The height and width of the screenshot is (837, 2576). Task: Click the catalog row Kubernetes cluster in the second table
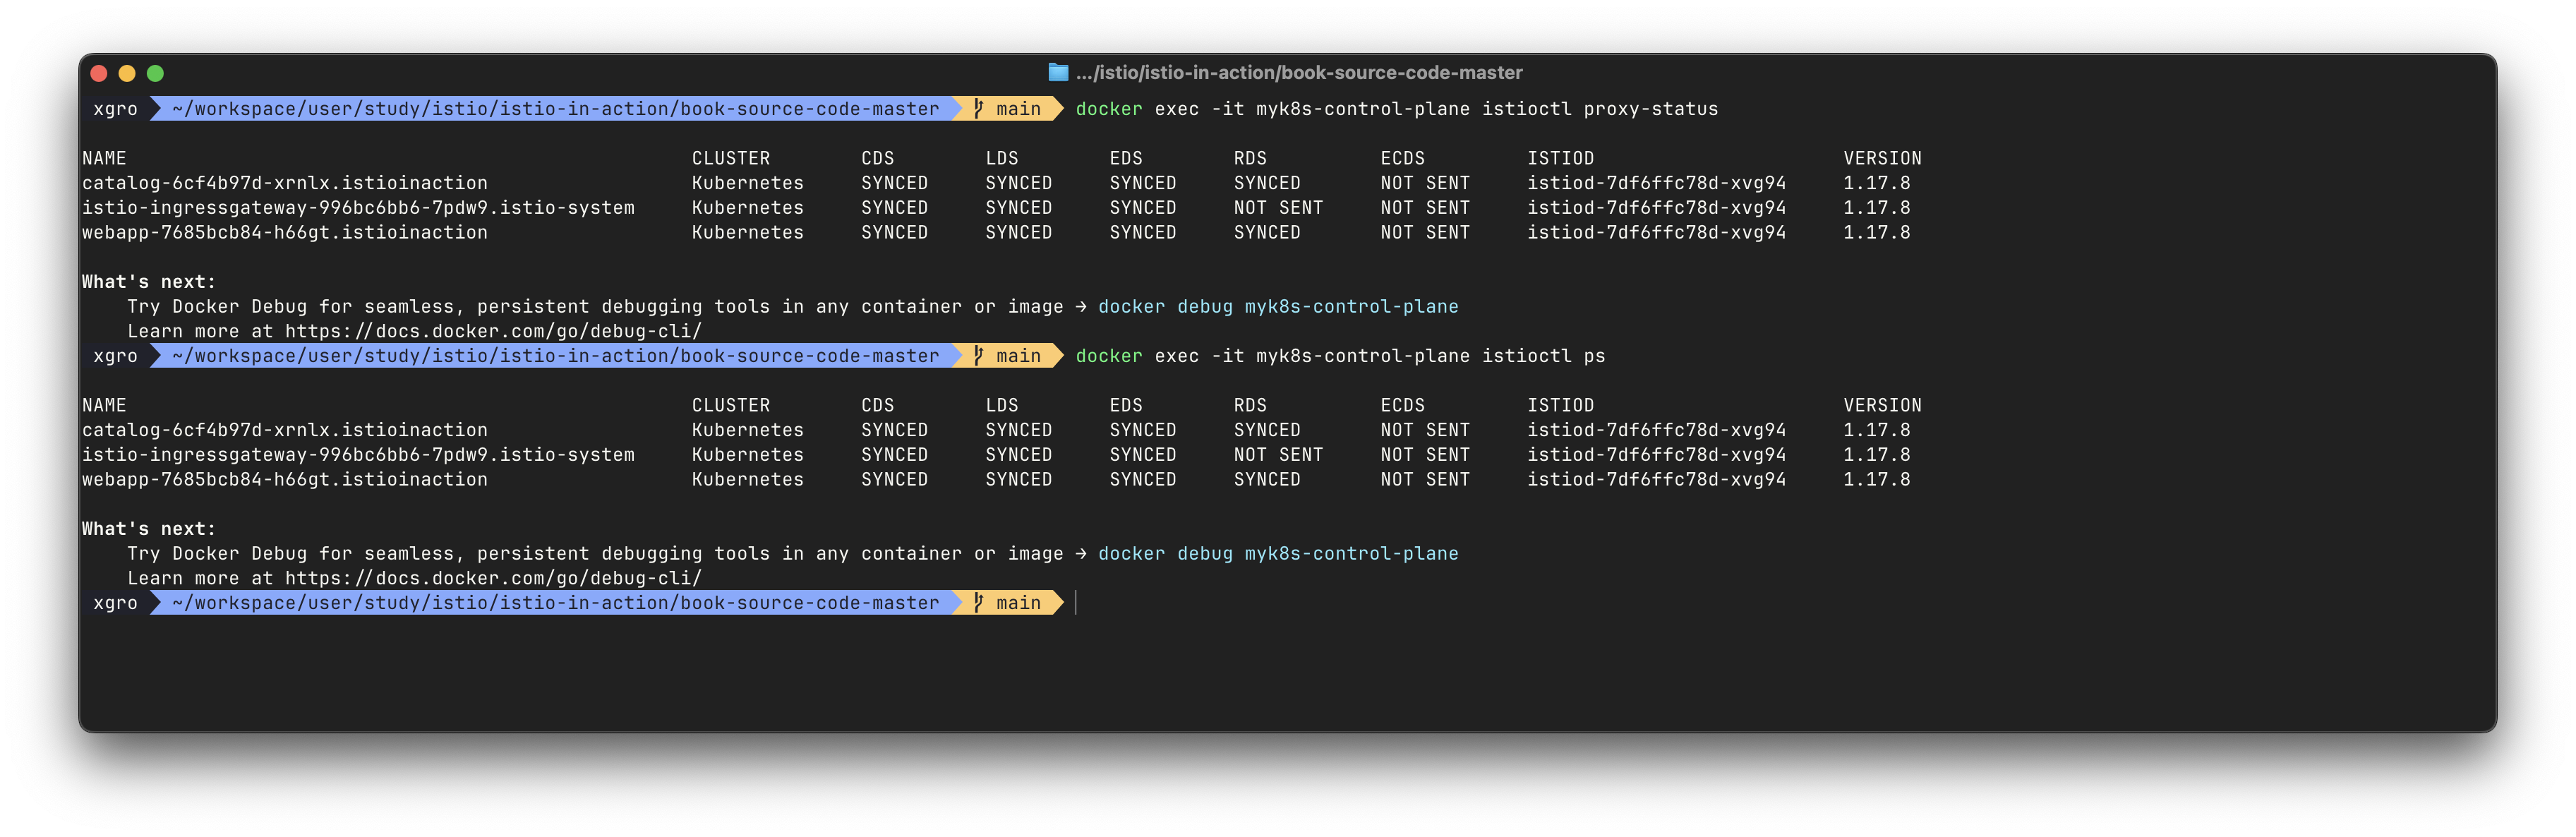click(747, 430)
